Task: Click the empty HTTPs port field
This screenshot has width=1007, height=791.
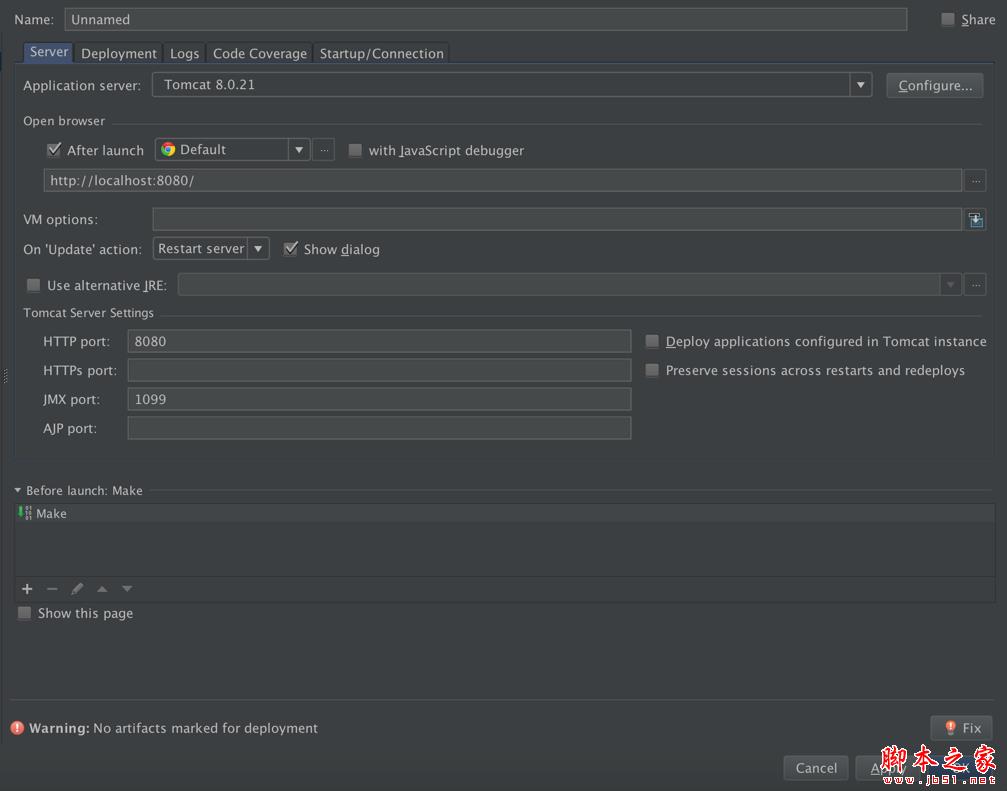Action: [x=380, y=370]
